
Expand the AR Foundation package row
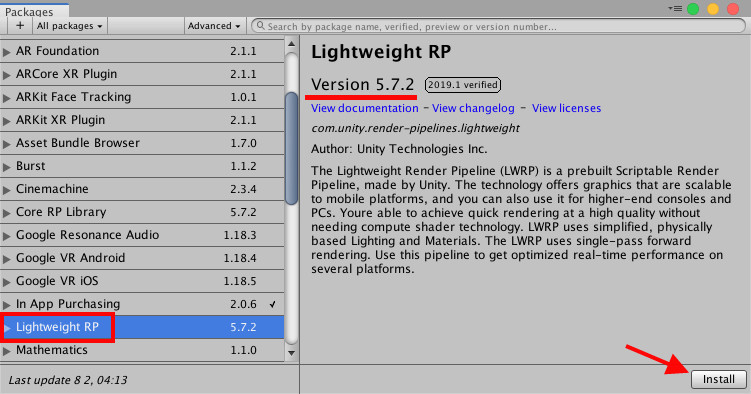[6, 52]
